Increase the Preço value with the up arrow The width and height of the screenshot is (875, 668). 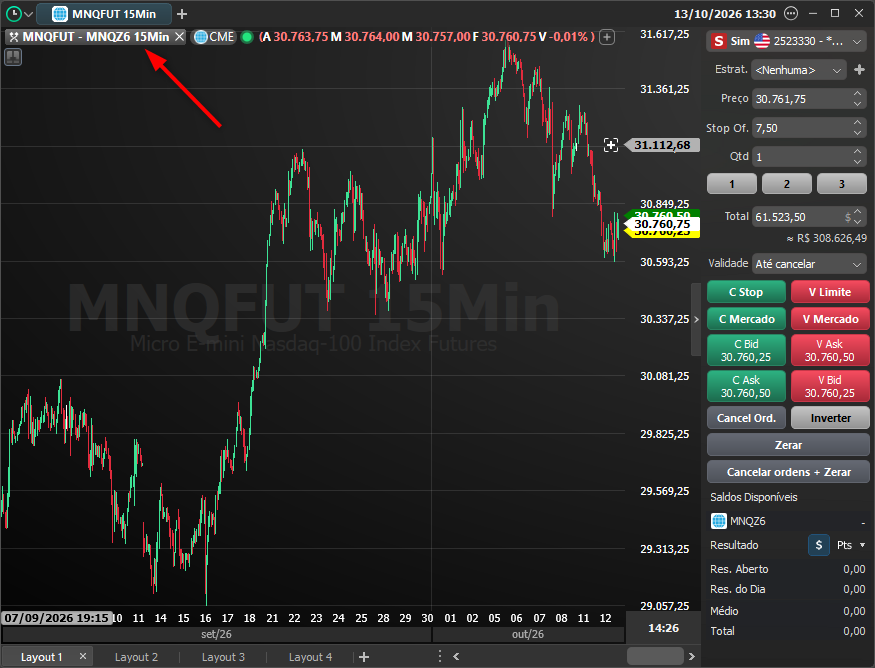click(858, 94)
